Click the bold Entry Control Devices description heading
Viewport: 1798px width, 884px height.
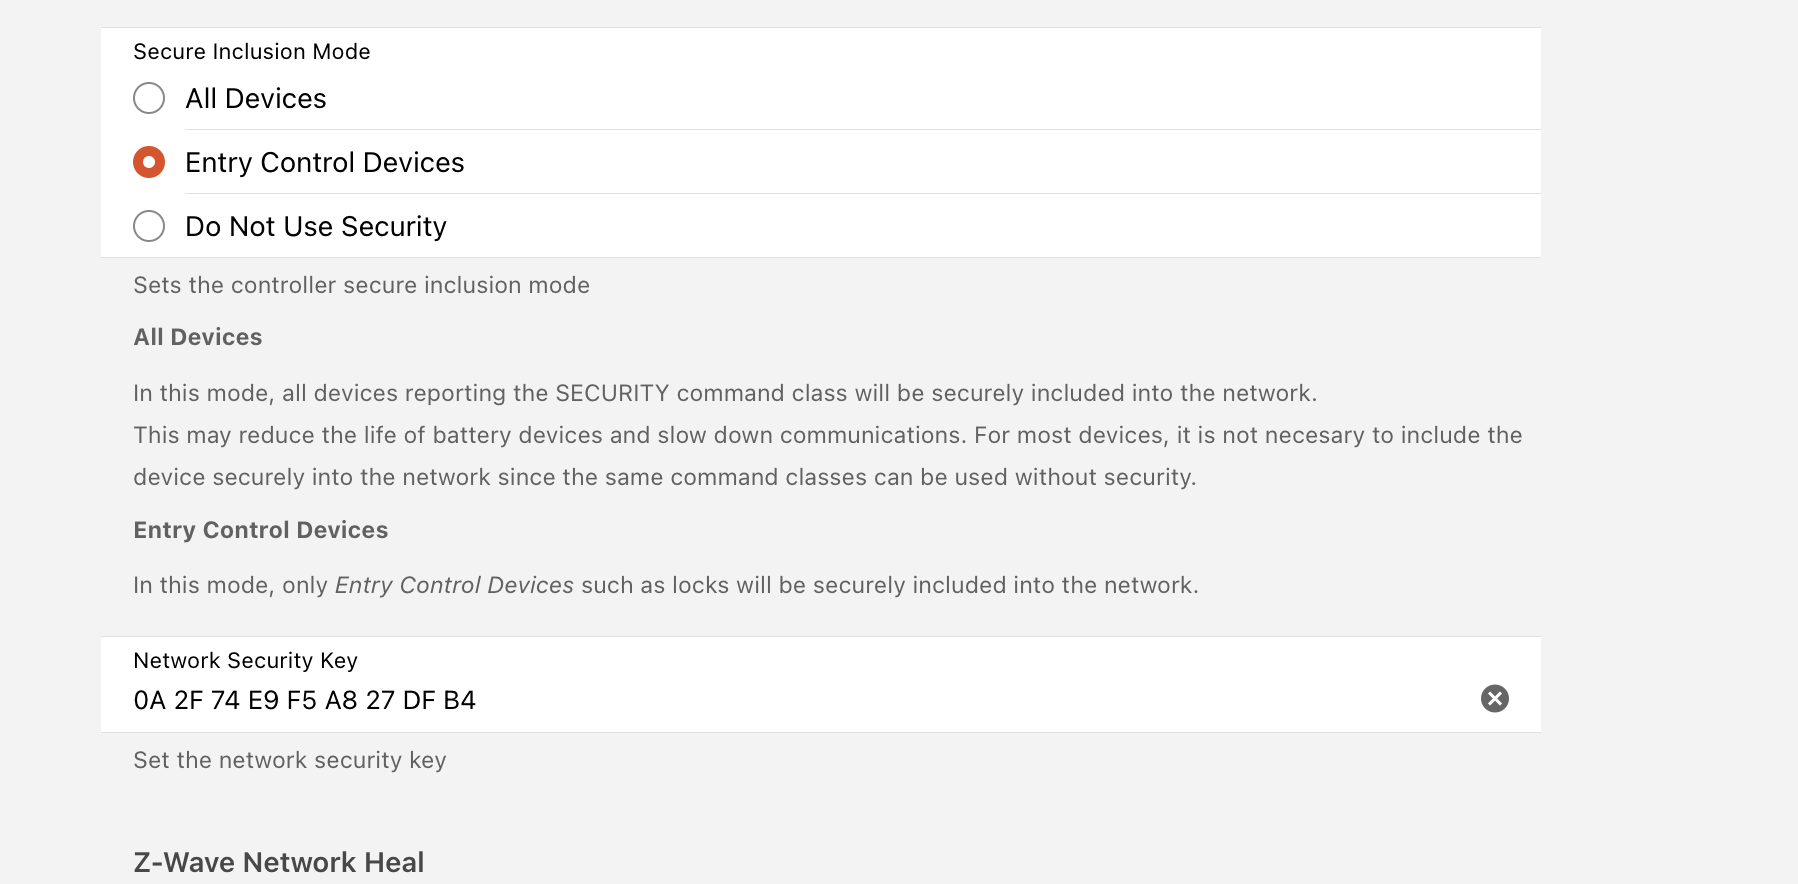(x=261, y=530)
